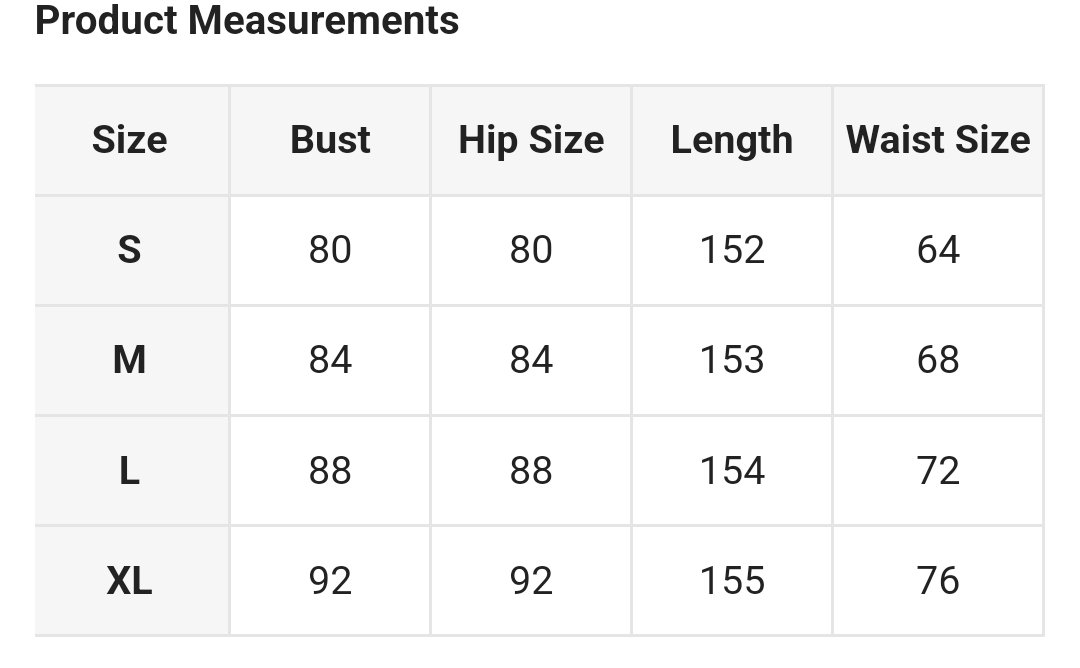Click the Length value 153
Image resolution: width=1080 pixels, height=668 pixels.
point(732,360)
